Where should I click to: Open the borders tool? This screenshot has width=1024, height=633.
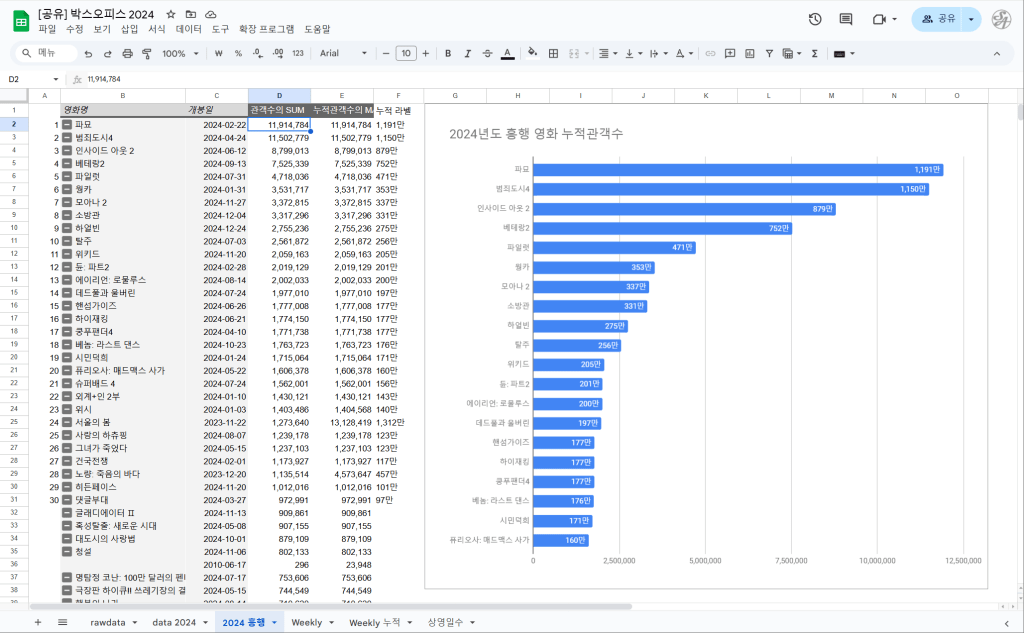pos(554,53)
